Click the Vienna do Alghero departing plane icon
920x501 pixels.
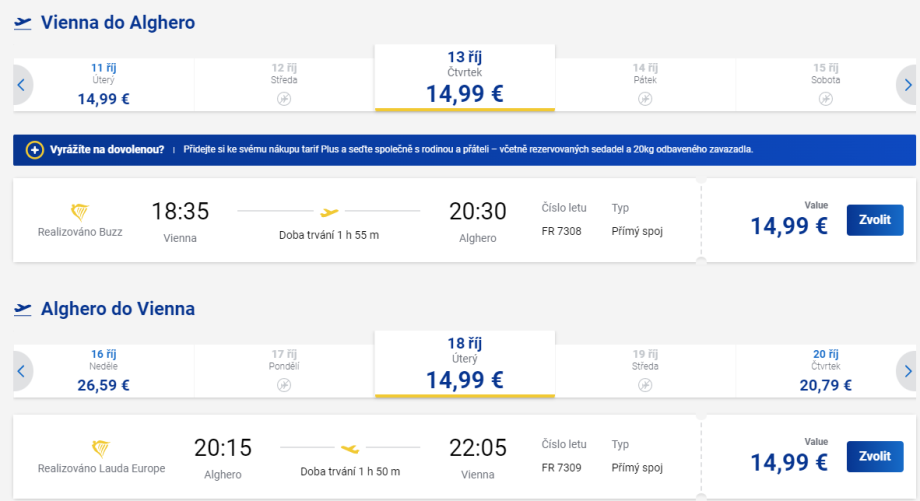pos(23,23)
